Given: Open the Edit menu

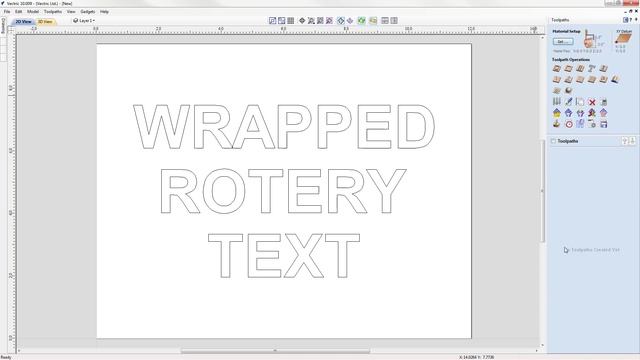Looking at the screenshot, I should (x=18, y=12).
